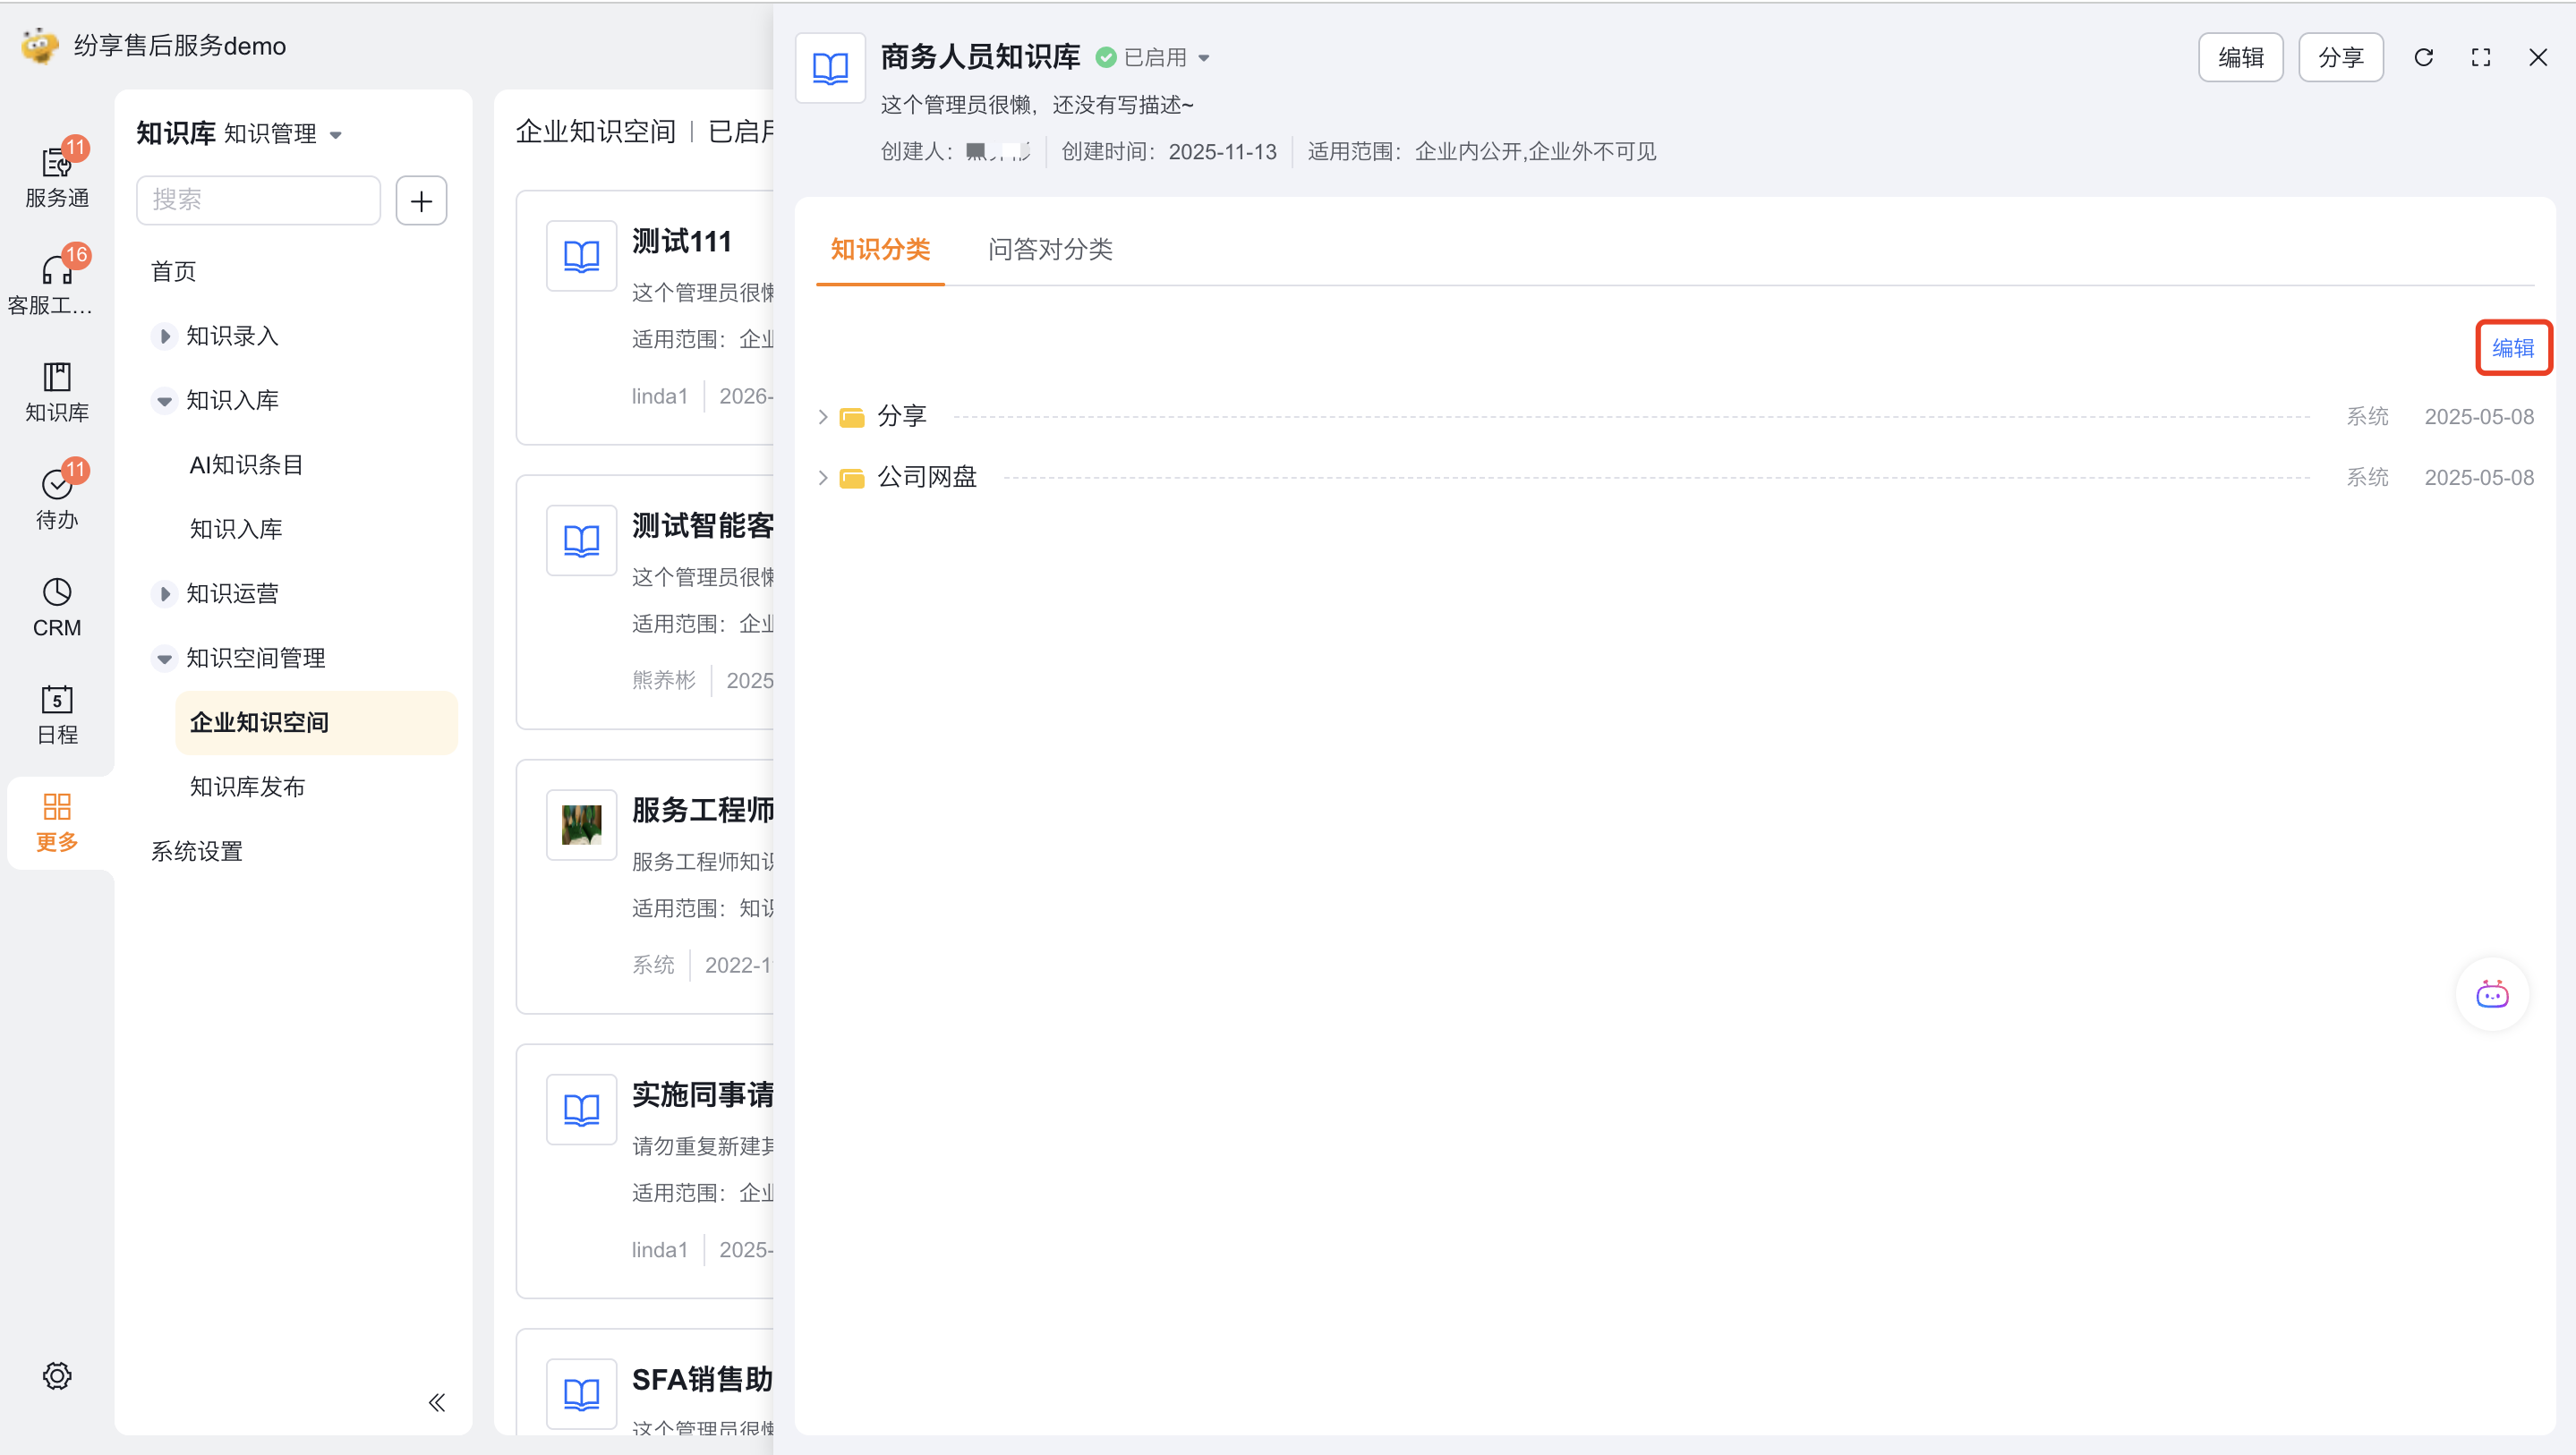Select 知识库发布 in the navigation
Screen dimensions: 2576x1455
[x=247, y=787]
